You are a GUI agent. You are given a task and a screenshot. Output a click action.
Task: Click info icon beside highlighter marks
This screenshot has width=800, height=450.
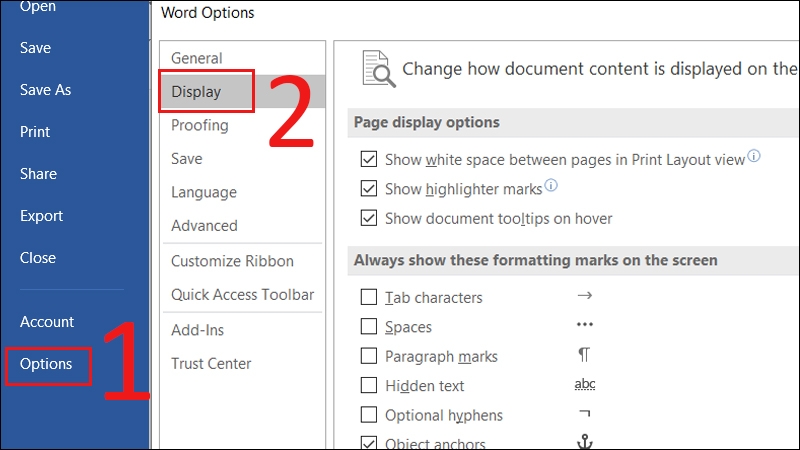click(550, 186)
